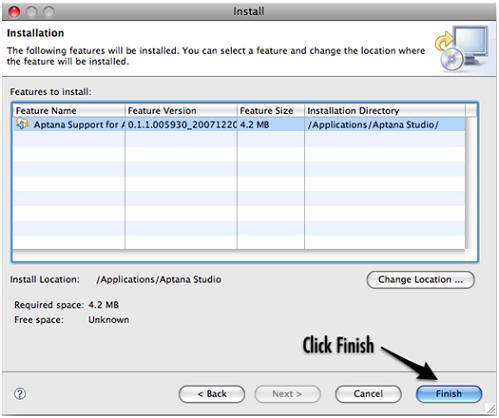This screenshot has height=418, width=499.
Task: Click the Feature Name column header
Action: click(x=69, y=111)
